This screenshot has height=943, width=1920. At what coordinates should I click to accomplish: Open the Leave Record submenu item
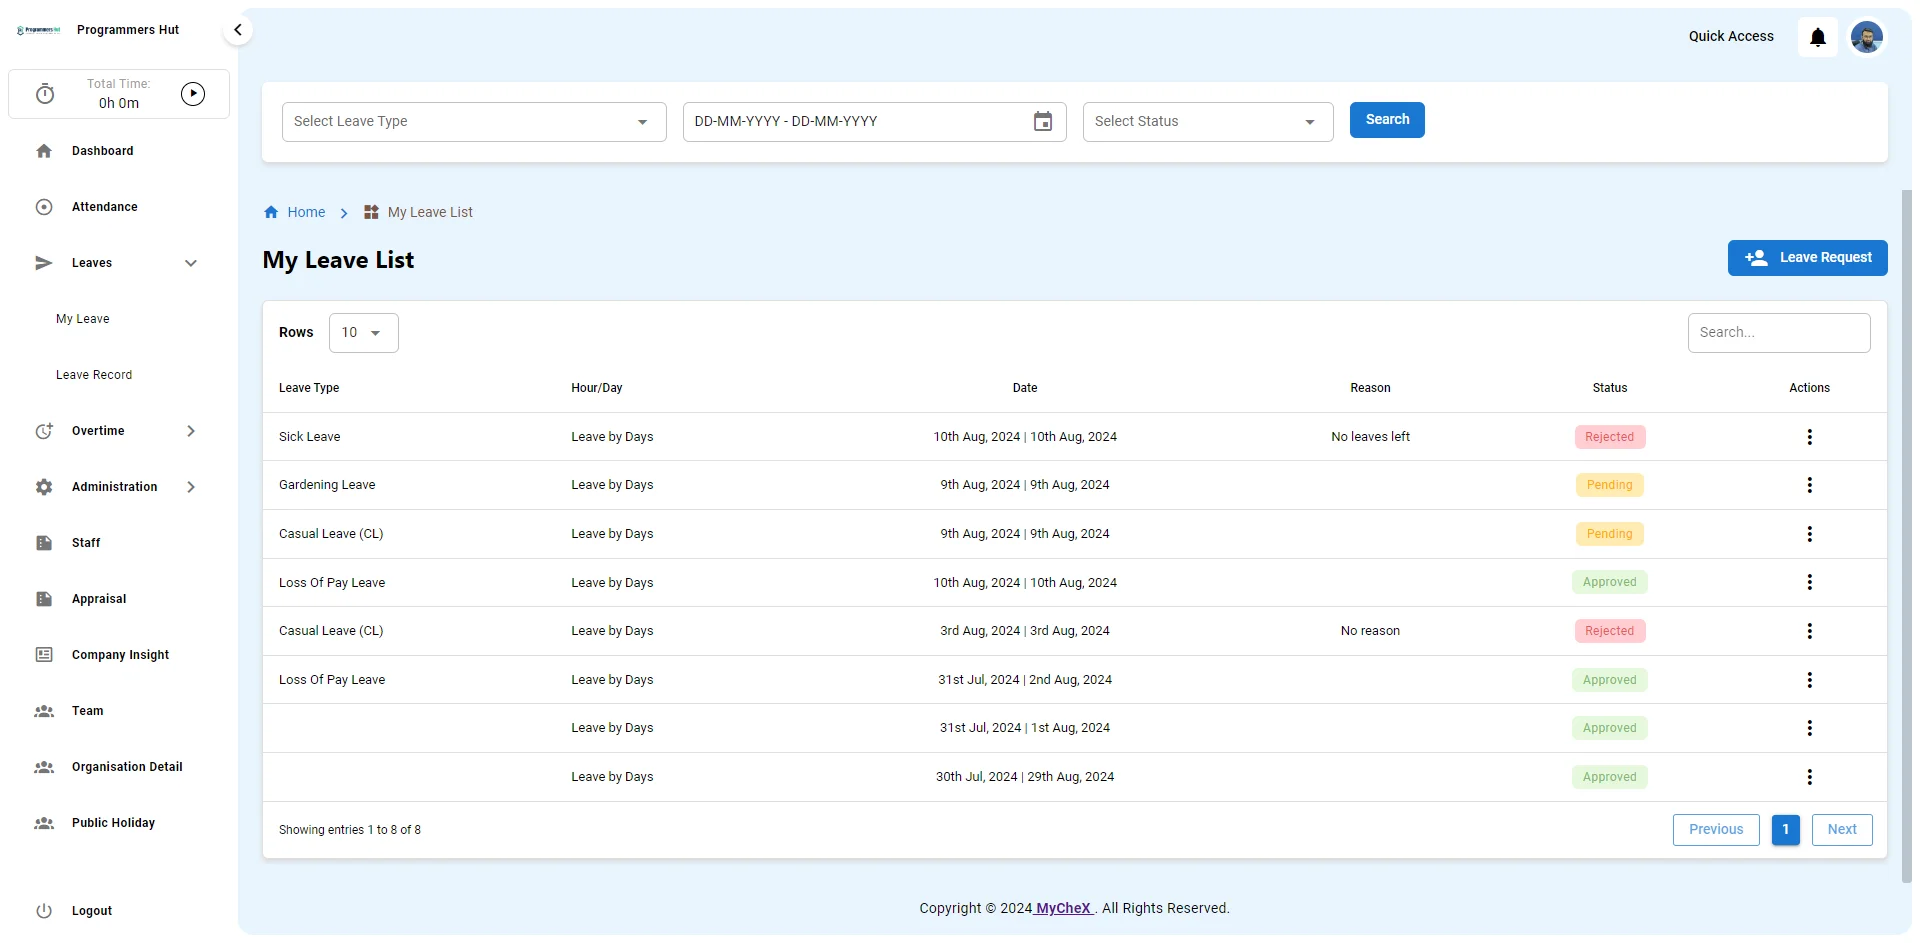[x=94, y=375]
